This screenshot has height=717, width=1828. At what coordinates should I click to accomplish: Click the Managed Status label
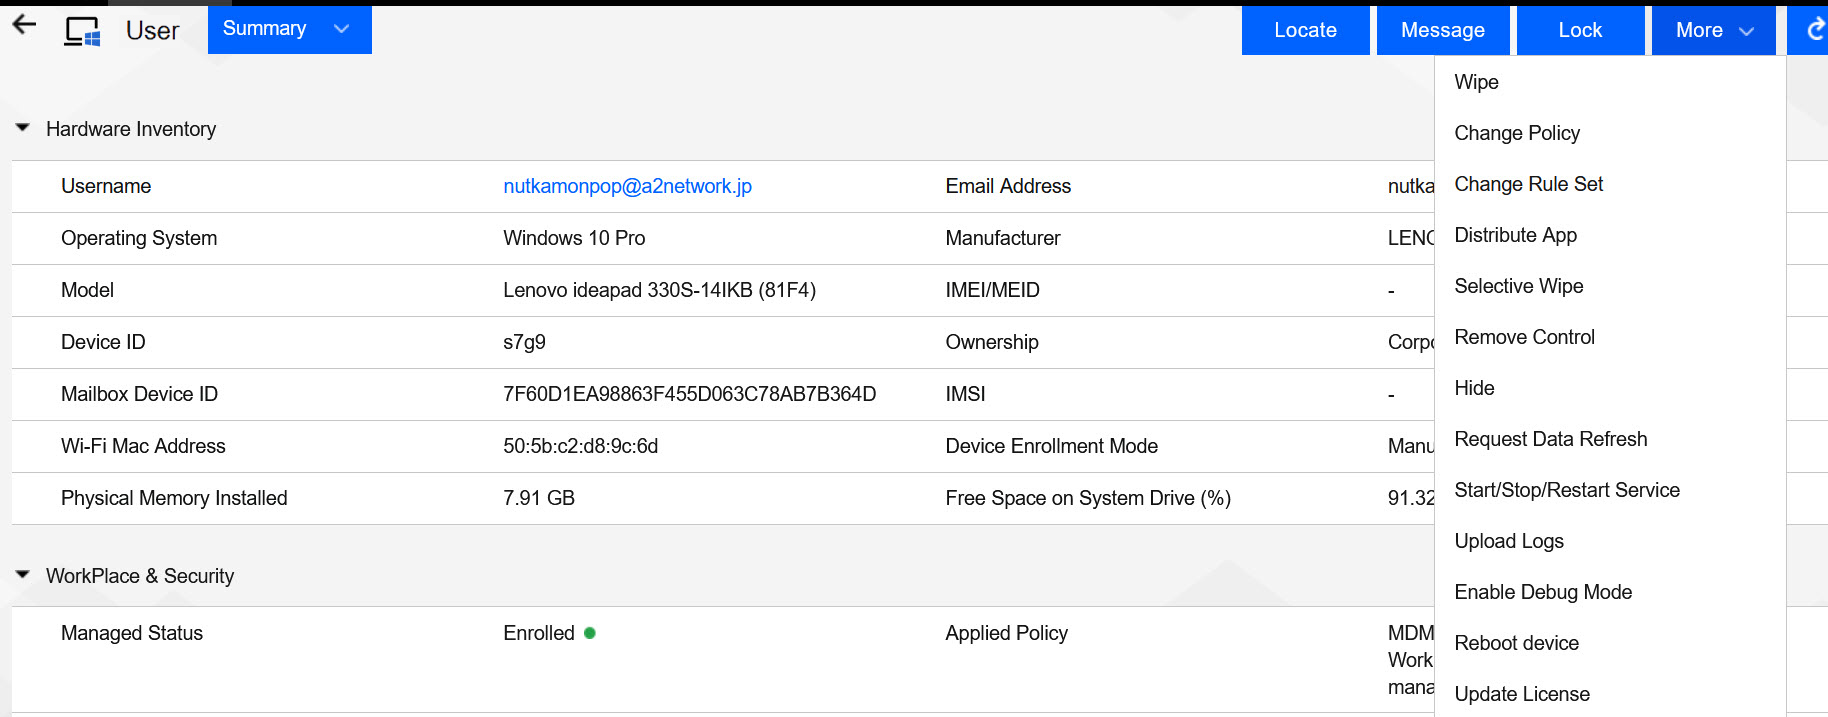tap(131, 633)
